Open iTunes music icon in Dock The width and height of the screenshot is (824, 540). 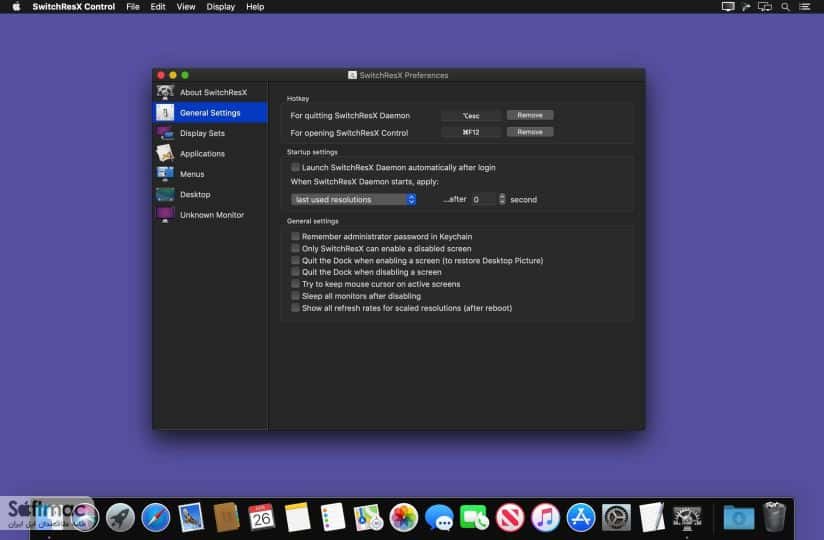[545, 517]
